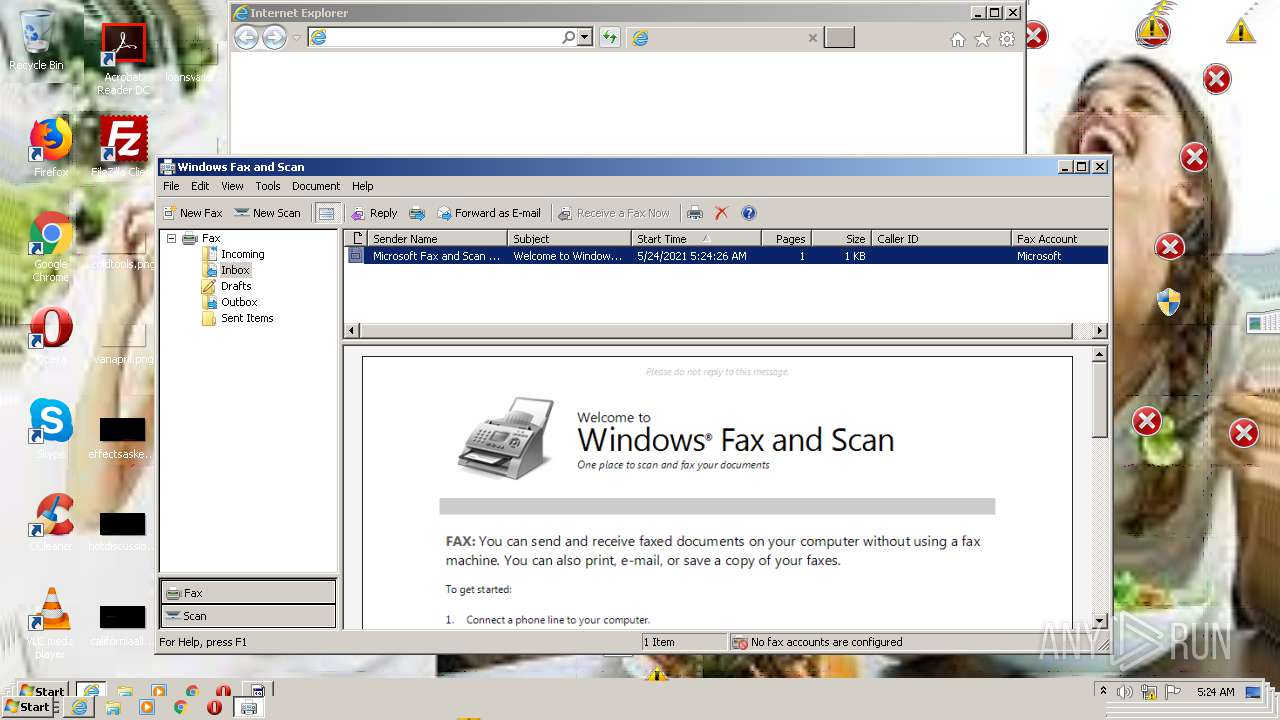Select the Firefox desktop icon
This screenshot has width=1280, height=720.
coord(51,147)
